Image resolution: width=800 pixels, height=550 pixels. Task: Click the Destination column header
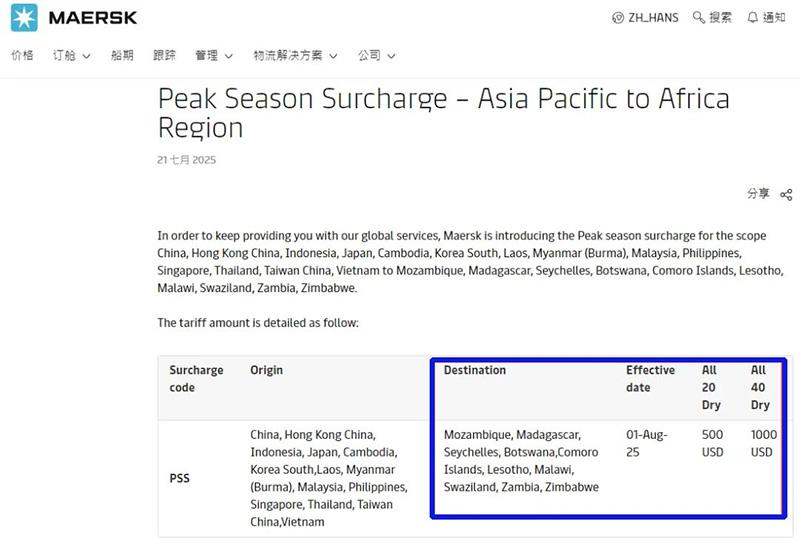[x=475, y=370]
